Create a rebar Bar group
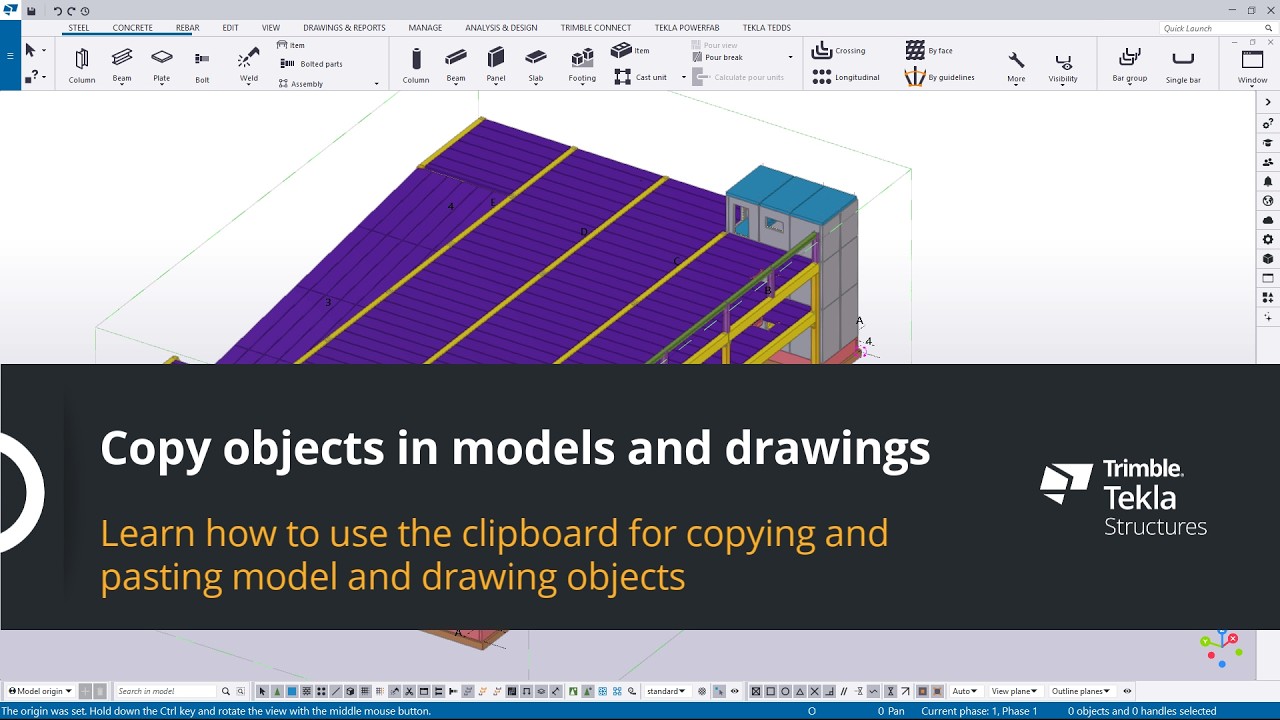The width and height of the screenshot is (1280, 720). [x=1130, y=65]
